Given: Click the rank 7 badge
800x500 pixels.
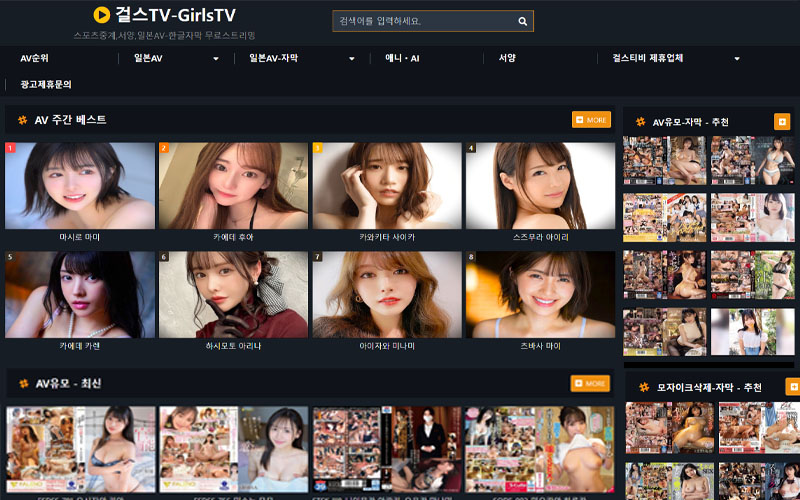Looking at the screenshot, I should [x=317, y=257].
